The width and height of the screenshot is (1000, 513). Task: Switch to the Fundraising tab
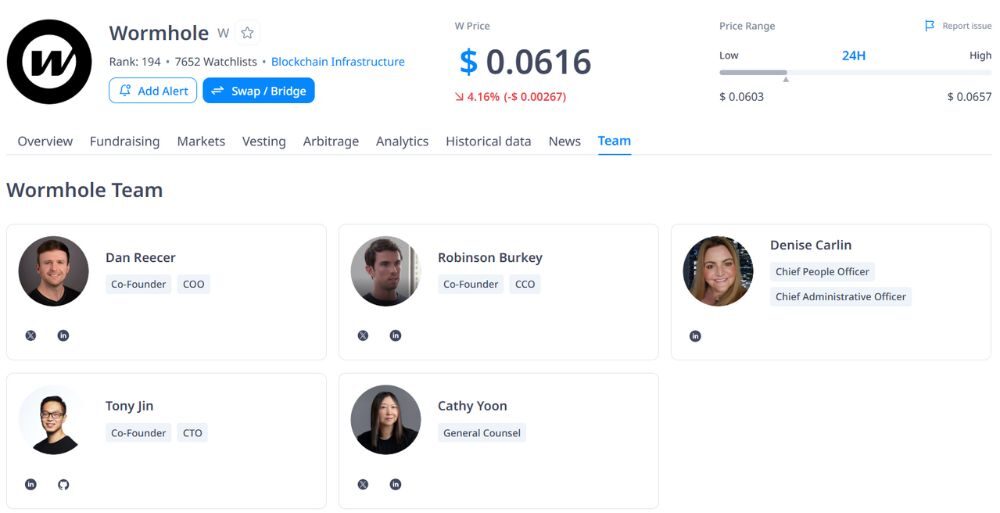pyautogui.click(x=125, y=142)
